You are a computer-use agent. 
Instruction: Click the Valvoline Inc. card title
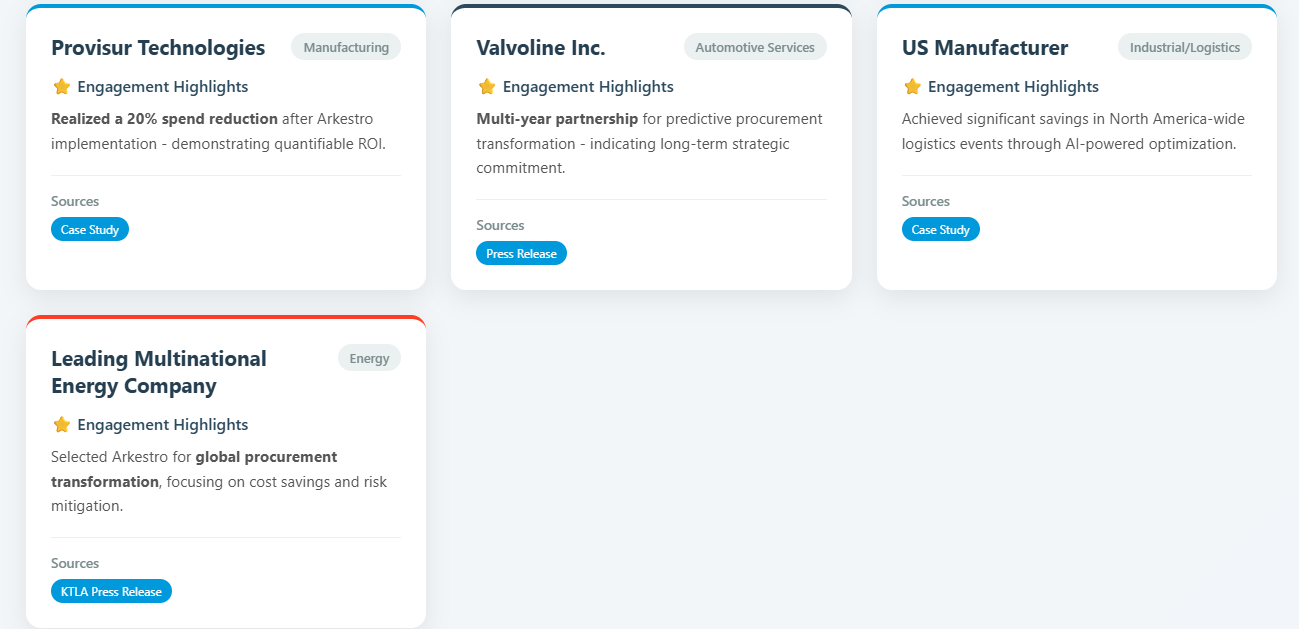(x=541, y=48)
